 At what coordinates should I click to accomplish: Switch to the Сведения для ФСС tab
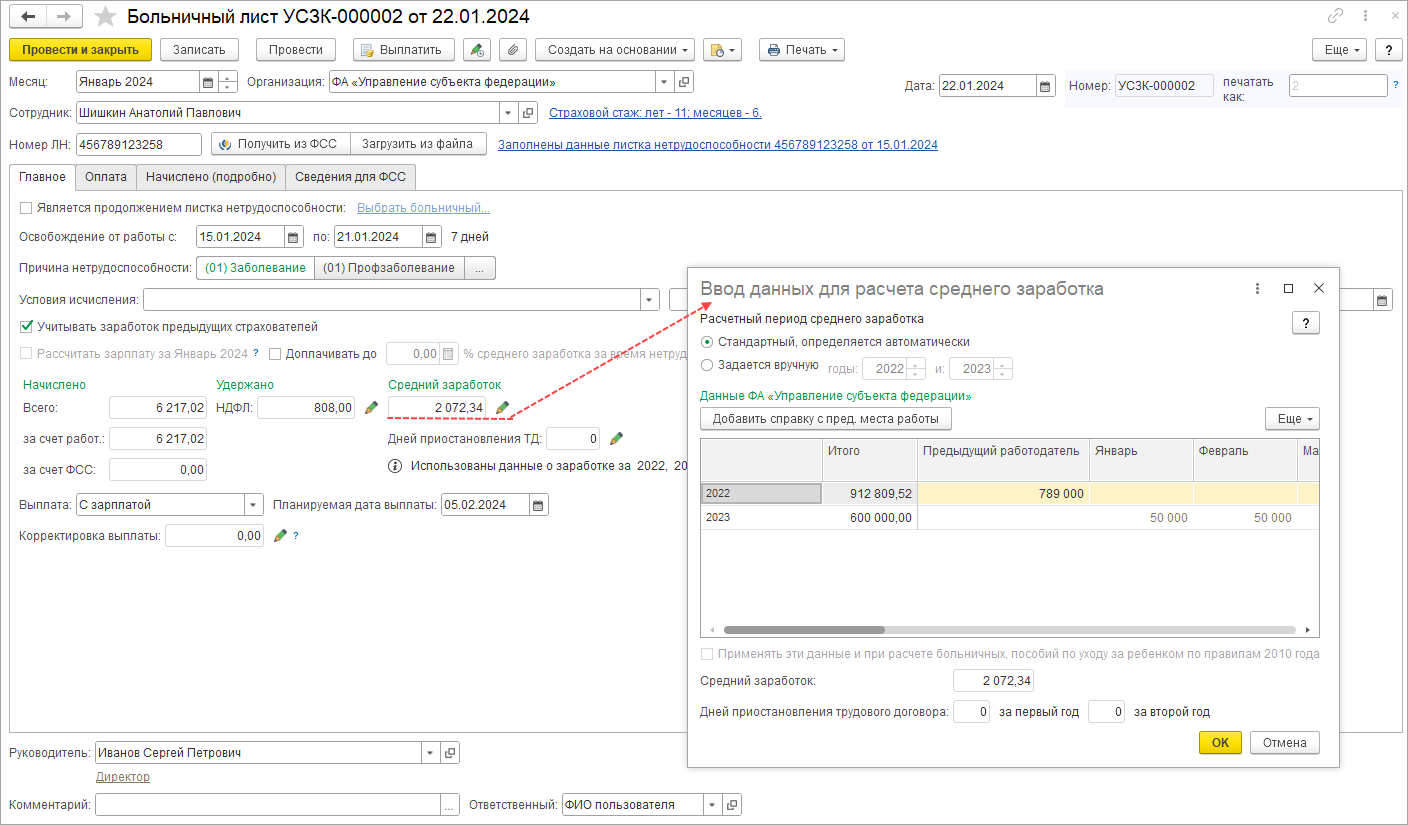pyautogui.click(x=351, y=177)
